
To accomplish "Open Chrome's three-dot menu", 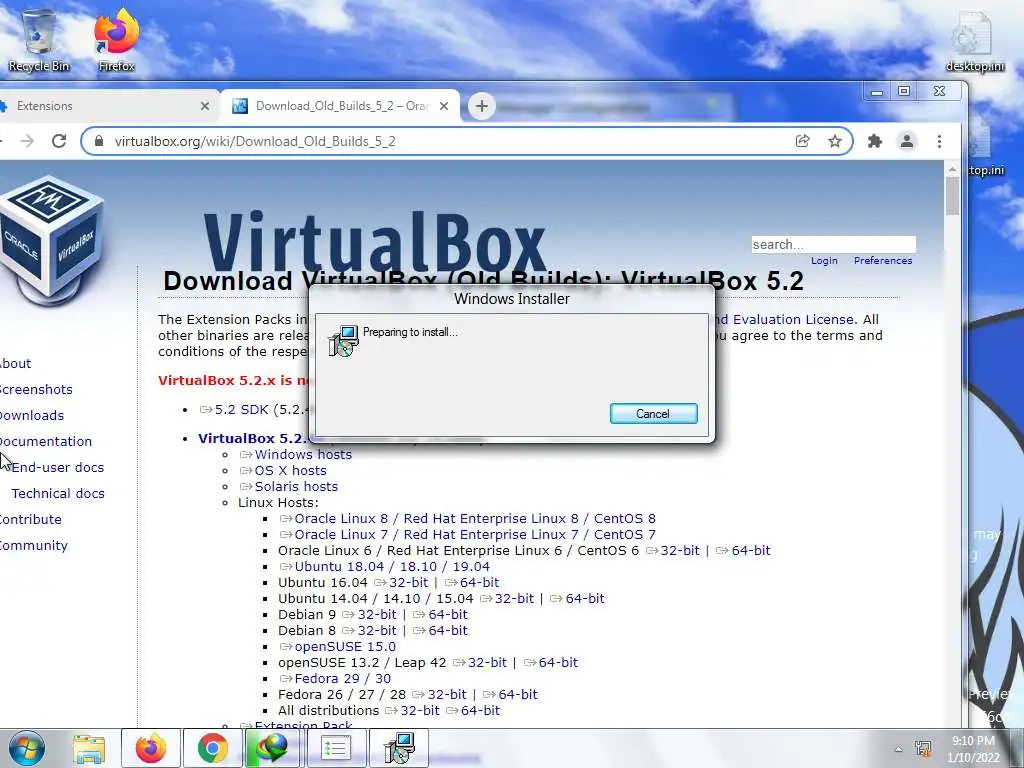I will tap(939, 141).
